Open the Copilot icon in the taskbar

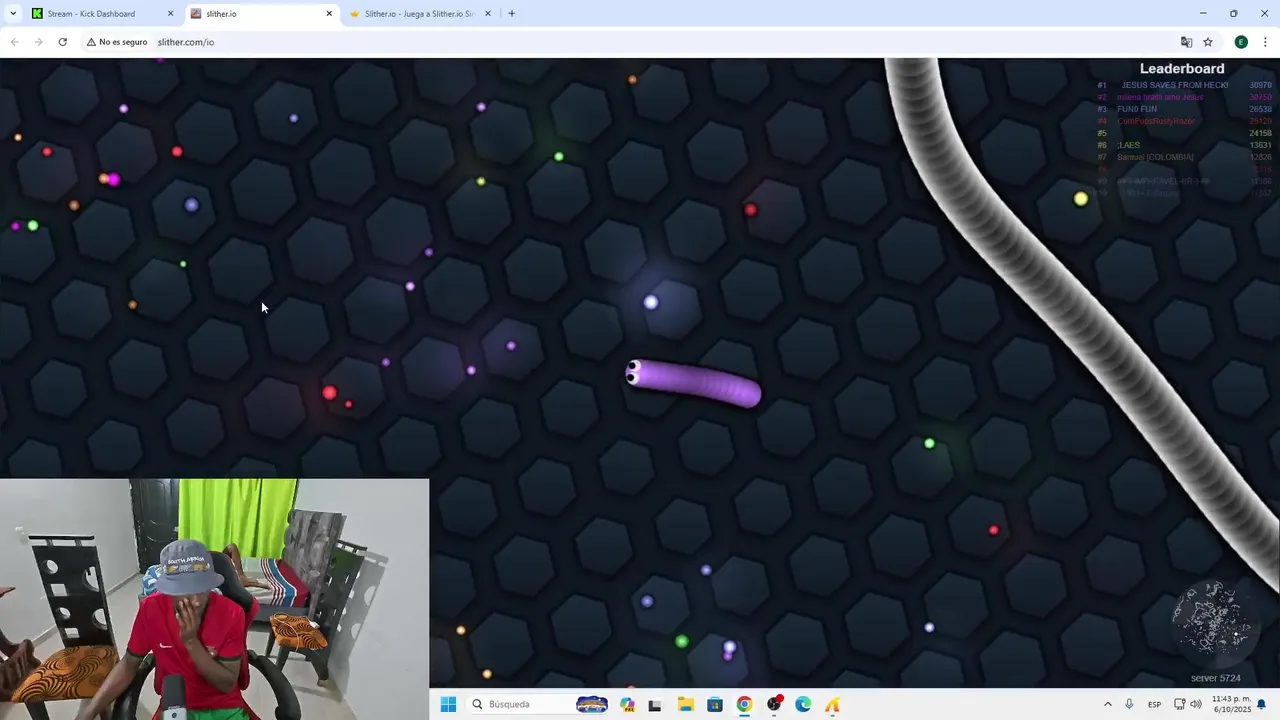point(627,704)
